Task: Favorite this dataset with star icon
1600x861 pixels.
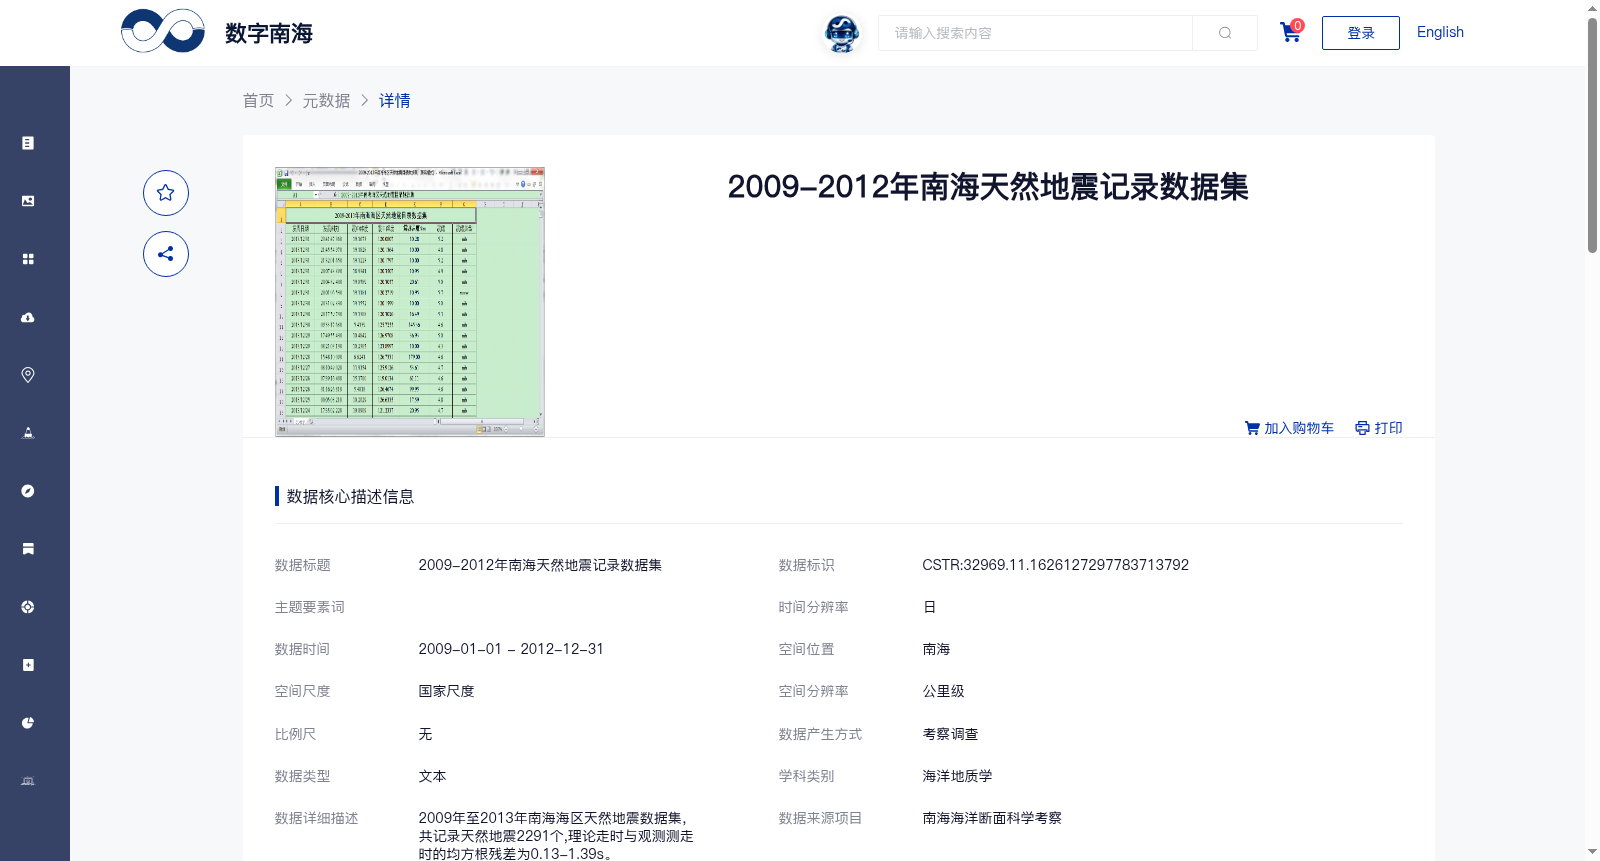Action: click(166, 193)
